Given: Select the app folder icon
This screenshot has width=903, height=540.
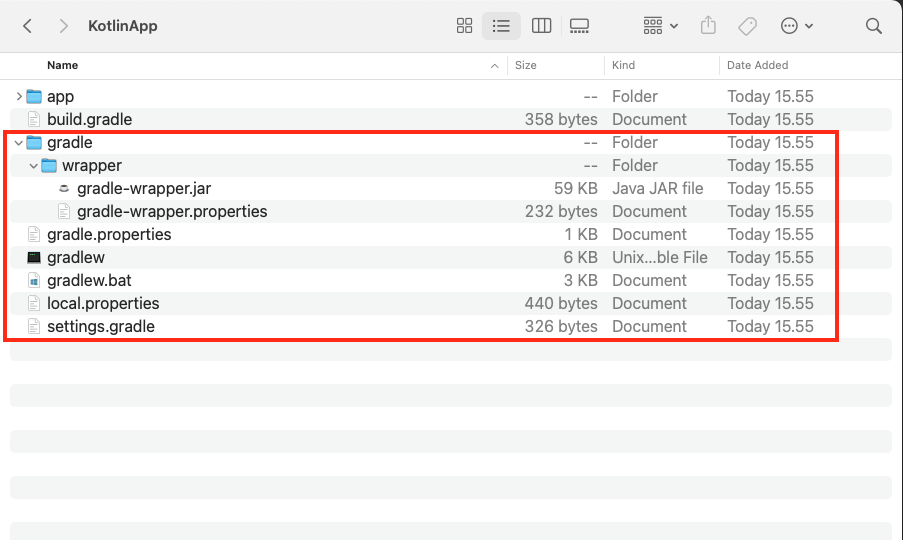Looking at the screenshot, I should coord(35,96).
